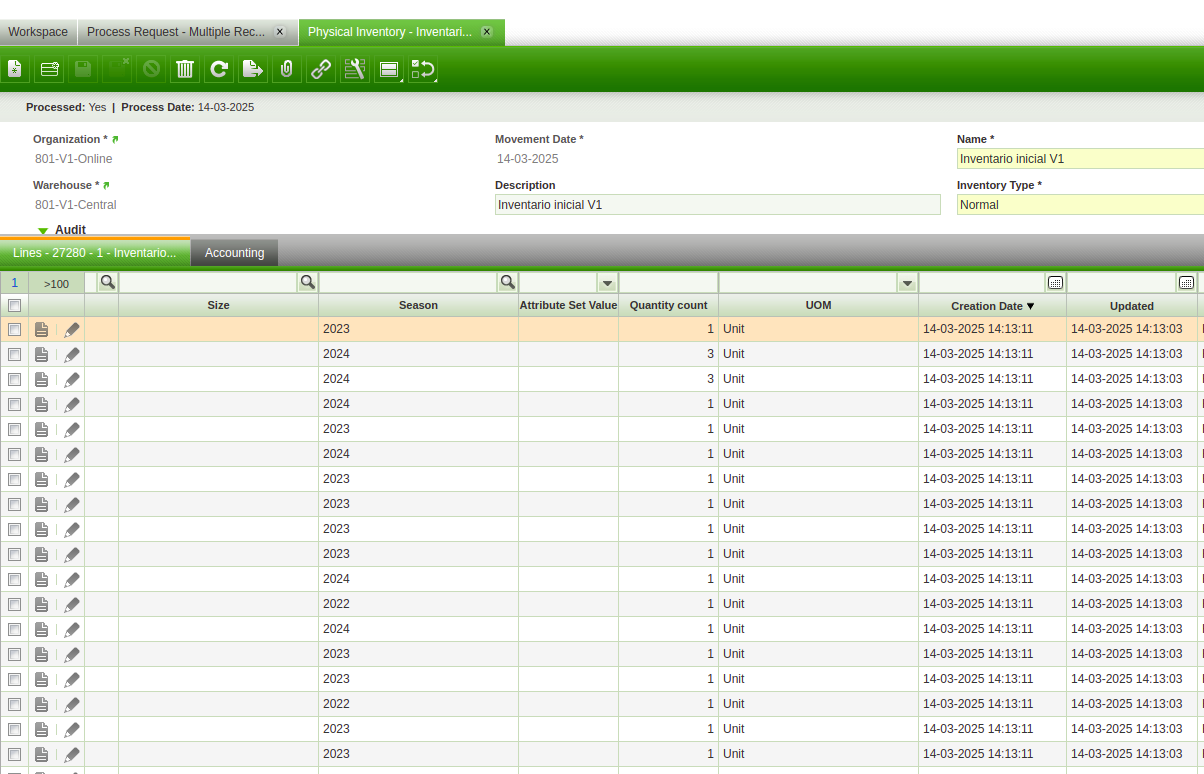
Task: Click the Quantity count column header
Action: (668, 305)
